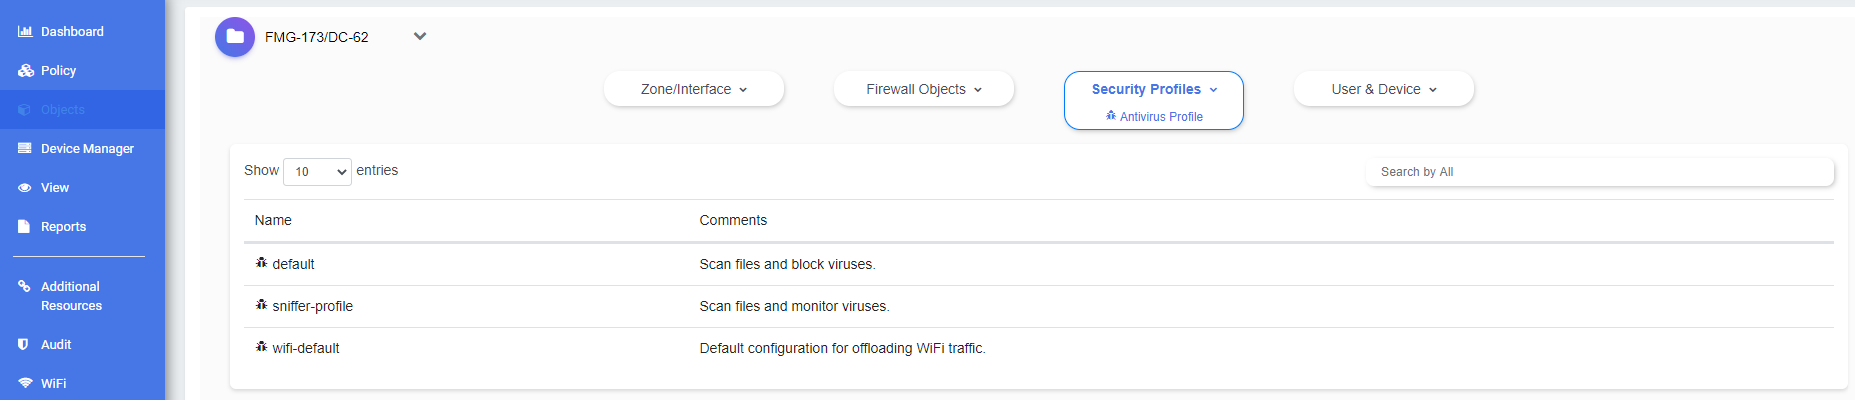This screenshot has height=400, width=1855.
Task: Click the Search by All field
Action: pos(1599,172)
